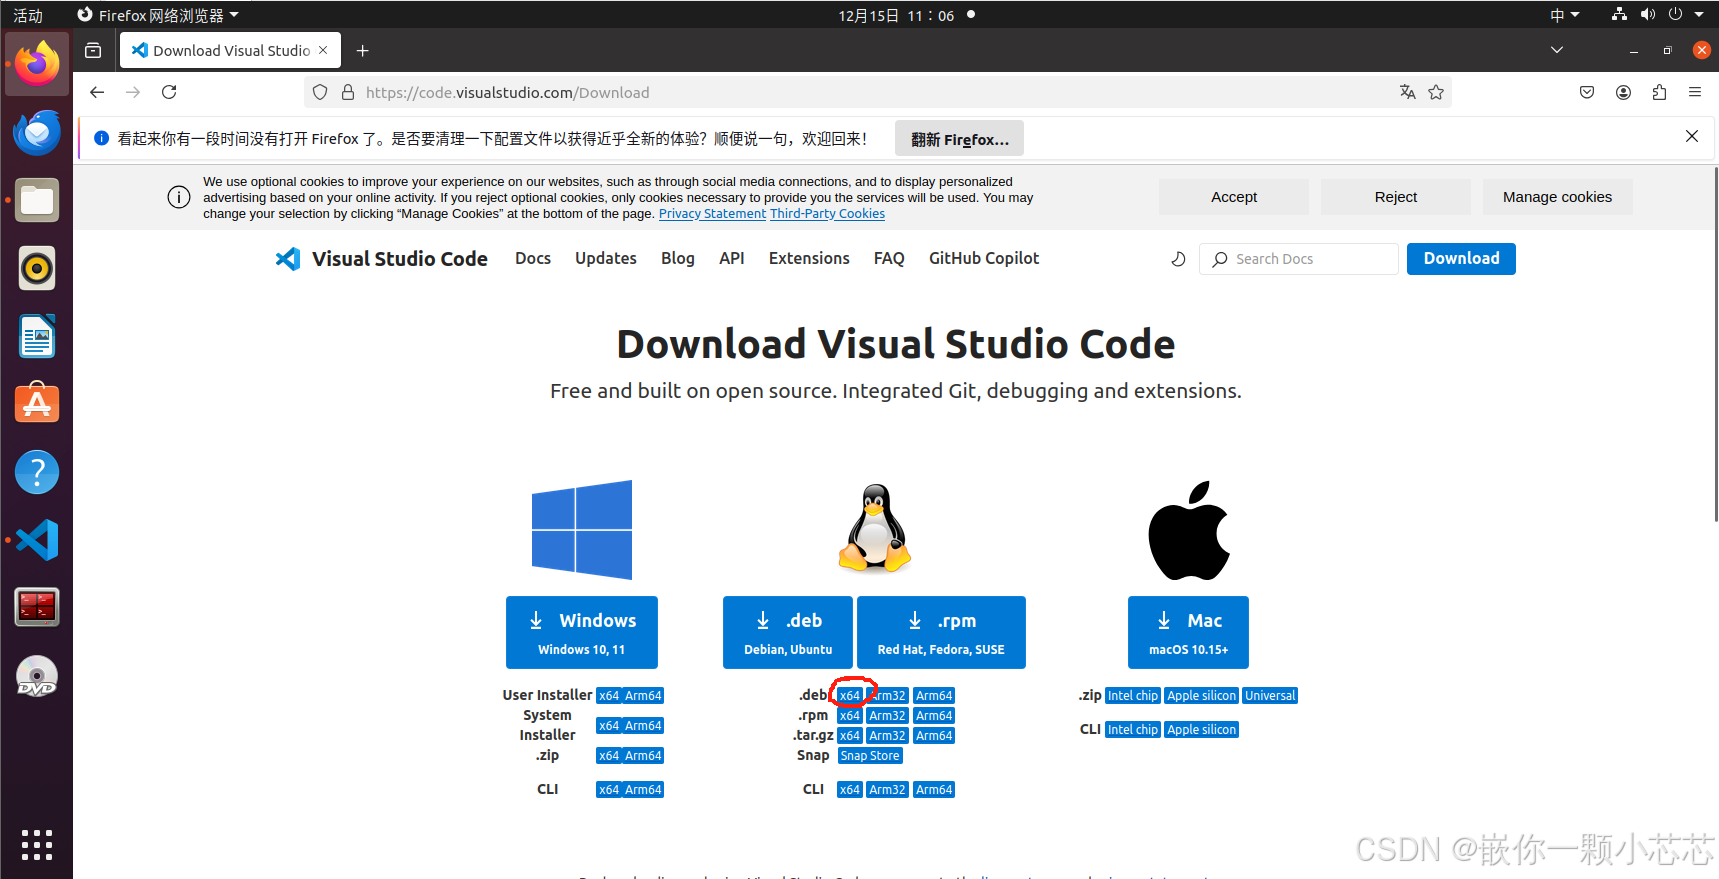This screenshot has height=879, width=1719.
Task: Open the API navigation link
Action: [732, 258]
